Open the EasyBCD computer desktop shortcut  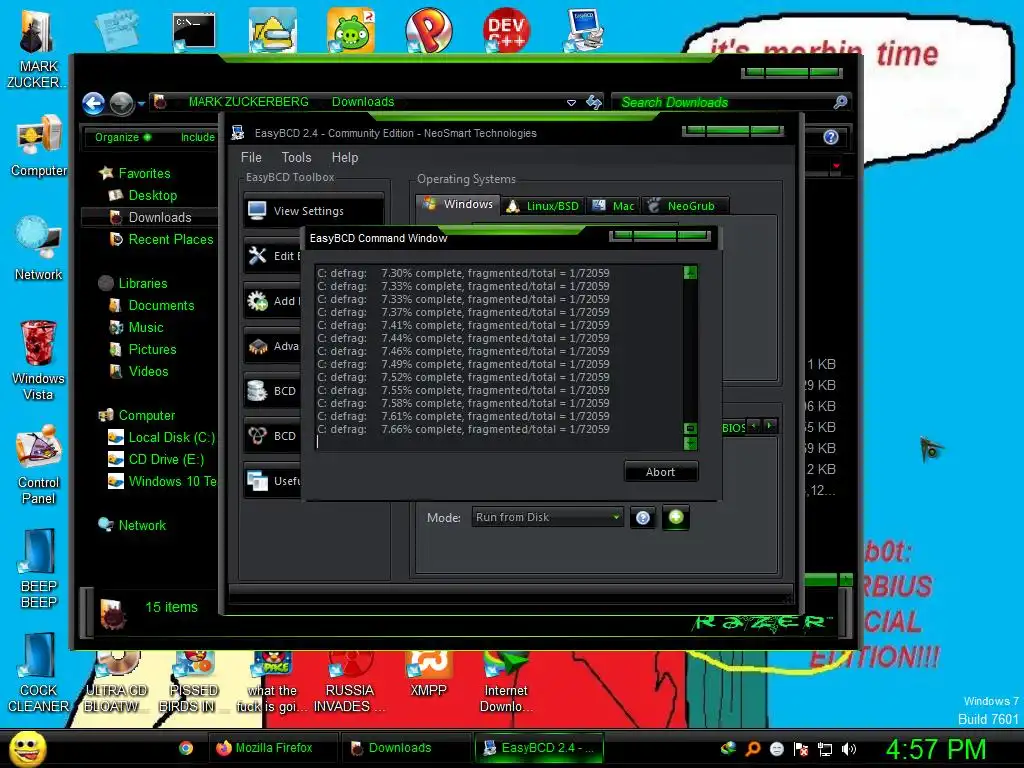click(584, 30)
